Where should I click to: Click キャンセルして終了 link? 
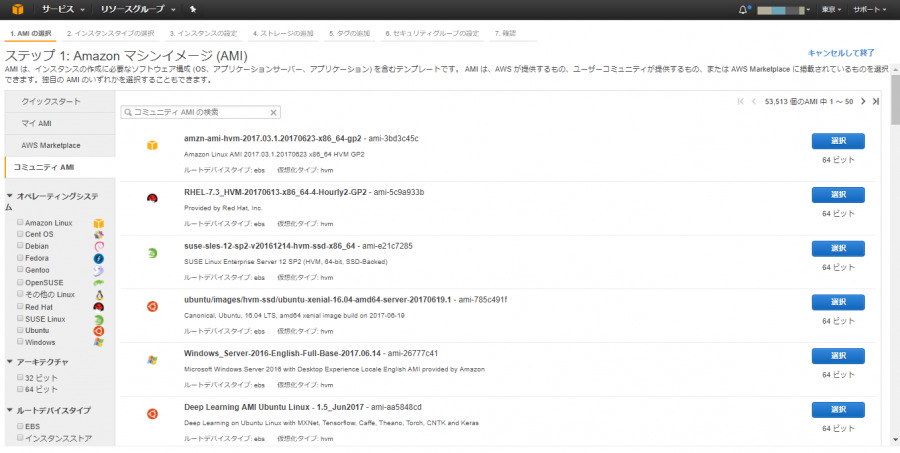pos(841,53)
